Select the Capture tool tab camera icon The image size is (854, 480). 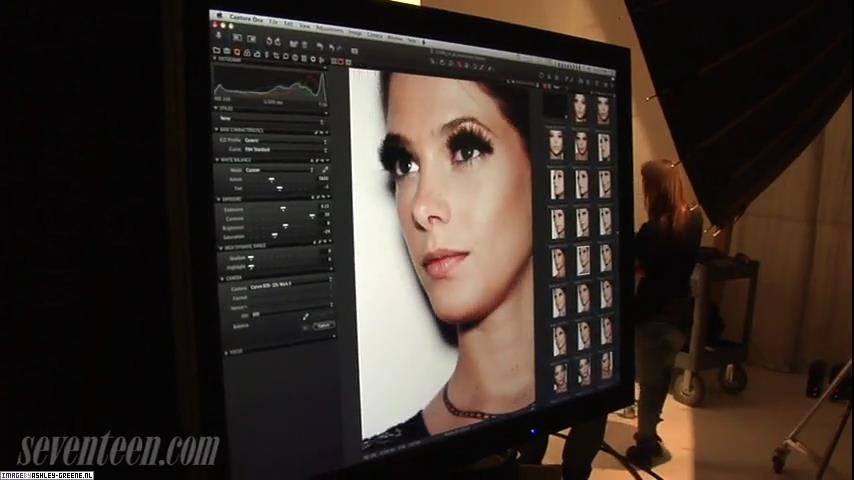point(228,50)
